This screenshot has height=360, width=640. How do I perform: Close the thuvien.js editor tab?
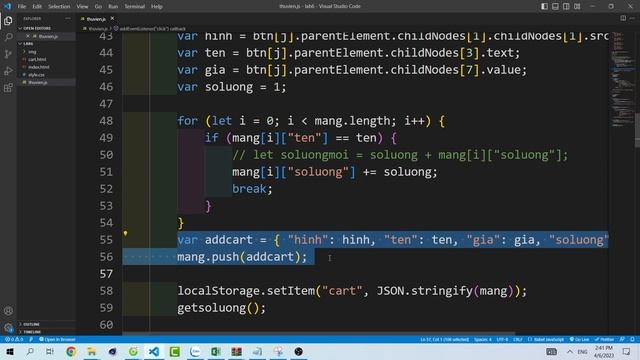[112, 18]
